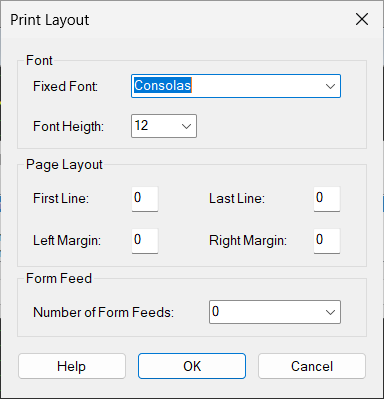Open the Number of Form Feeds dropdown
The width and height of the screenshot is (384, 399).
pyautogui.click(x=275, y=312)
